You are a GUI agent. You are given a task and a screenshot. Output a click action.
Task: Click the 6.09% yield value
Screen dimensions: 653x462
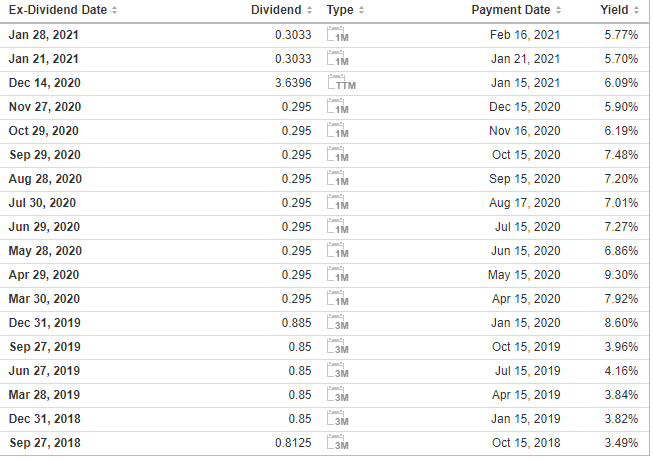pos(621,82)
